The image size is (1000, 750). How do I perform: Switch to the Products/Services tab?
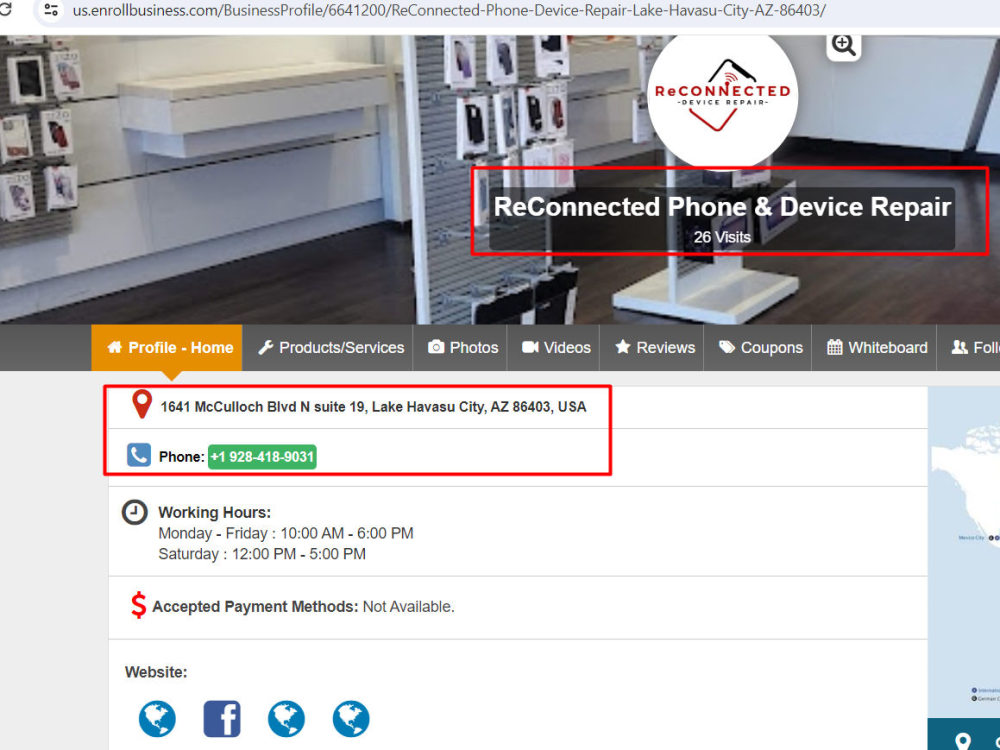(330, 348)
